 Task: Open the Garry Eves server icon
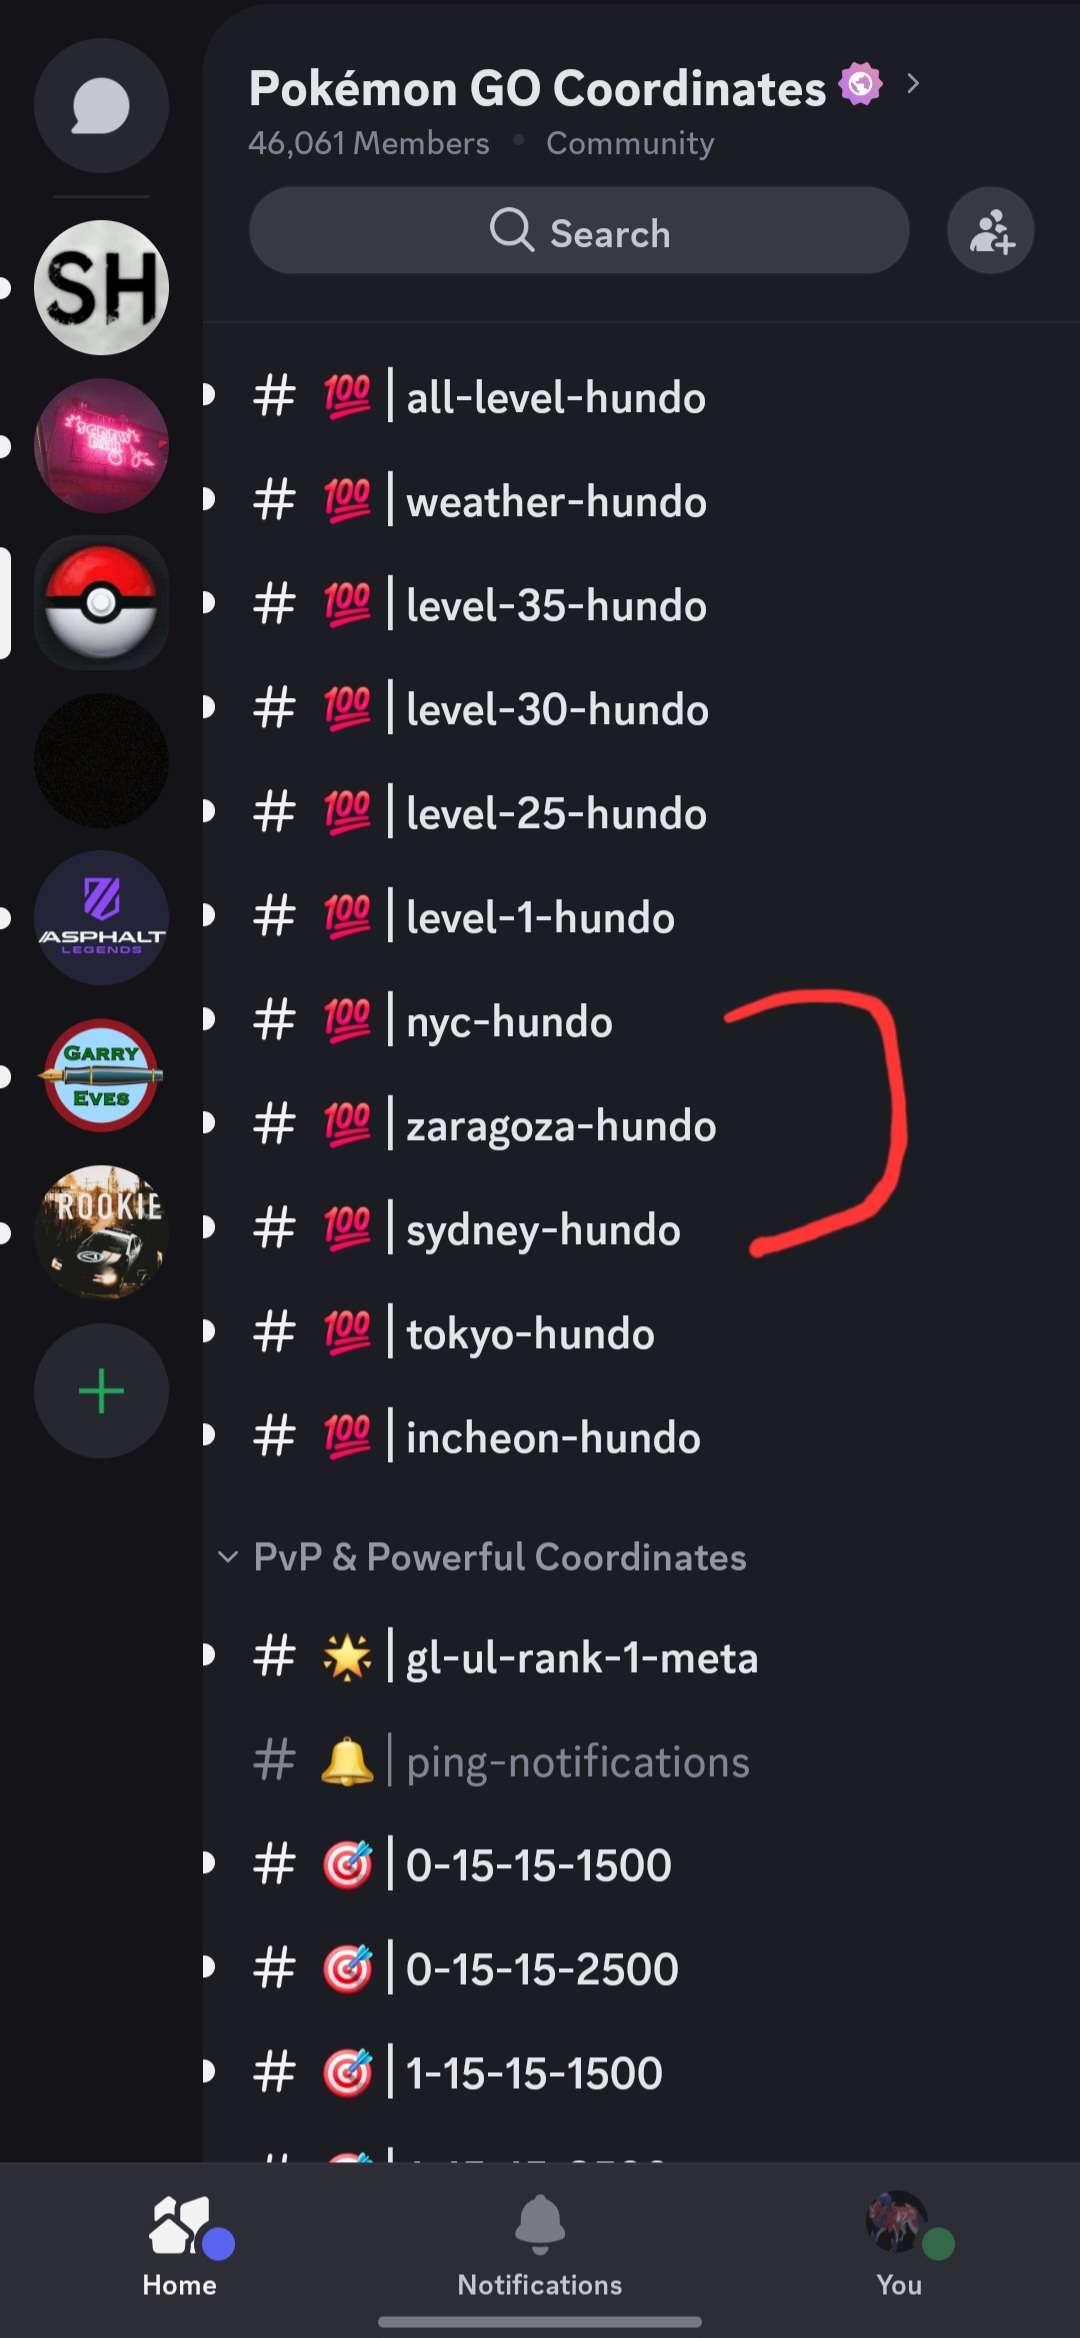tap(101, 1076)
